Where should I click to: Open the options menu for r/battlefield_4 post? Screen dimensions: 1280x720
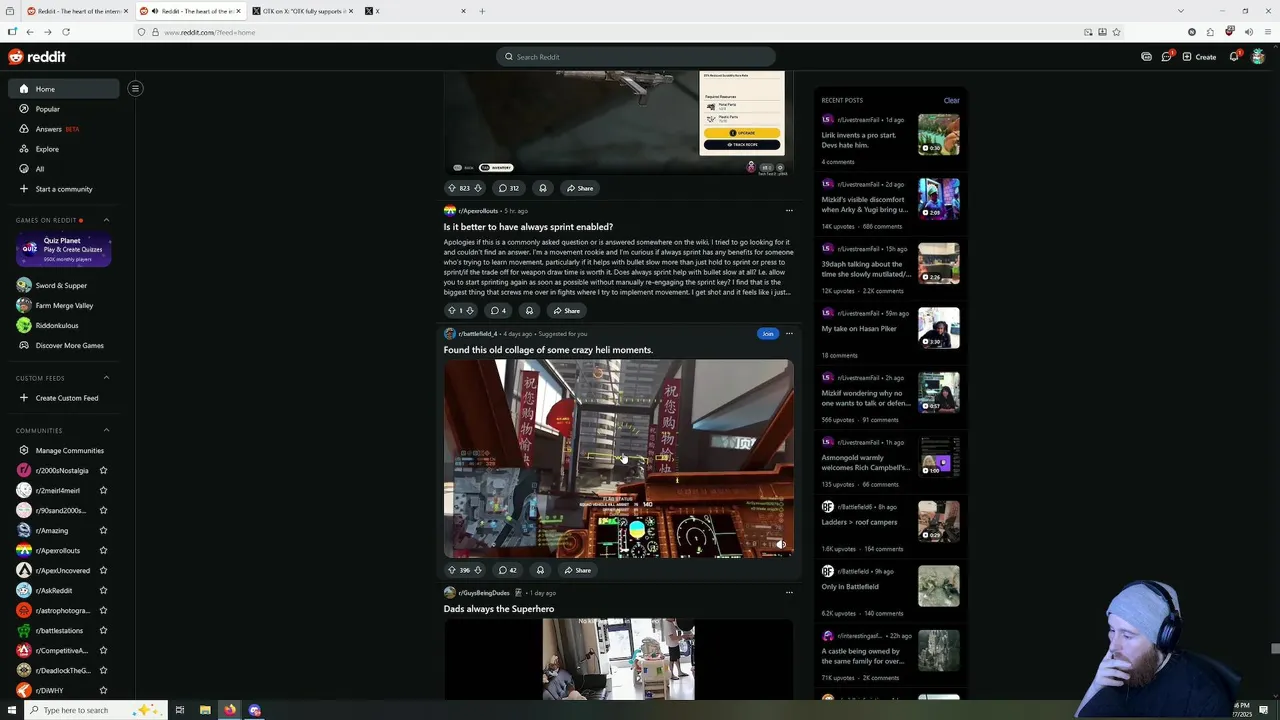point(789,334)
